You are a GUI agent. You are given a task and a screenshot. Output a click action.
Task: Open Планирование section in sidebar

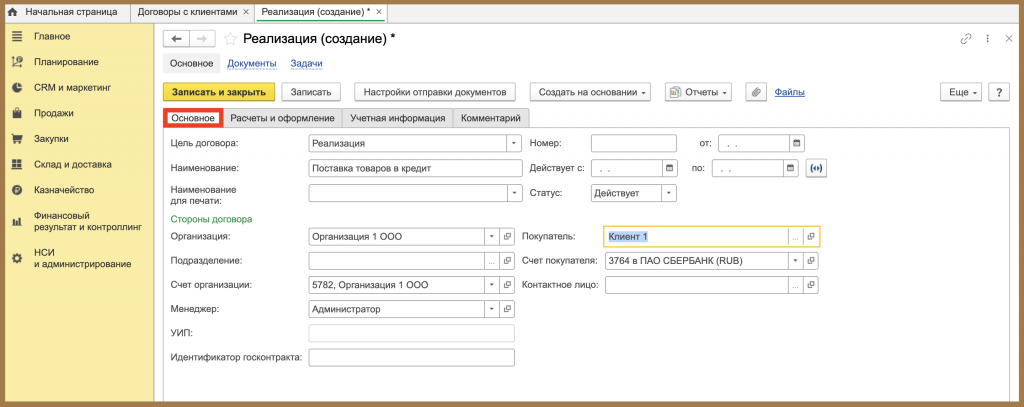coord(67,62)
